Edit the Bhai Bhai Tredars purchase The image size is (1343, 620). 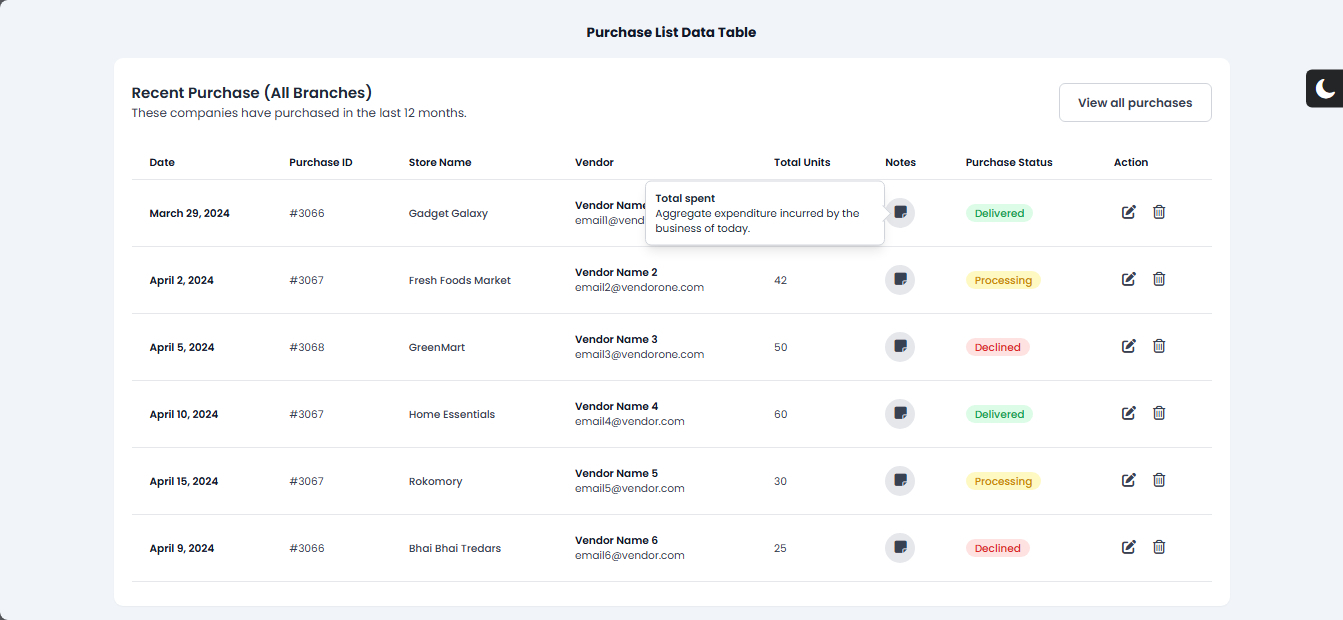point(1128,547)
